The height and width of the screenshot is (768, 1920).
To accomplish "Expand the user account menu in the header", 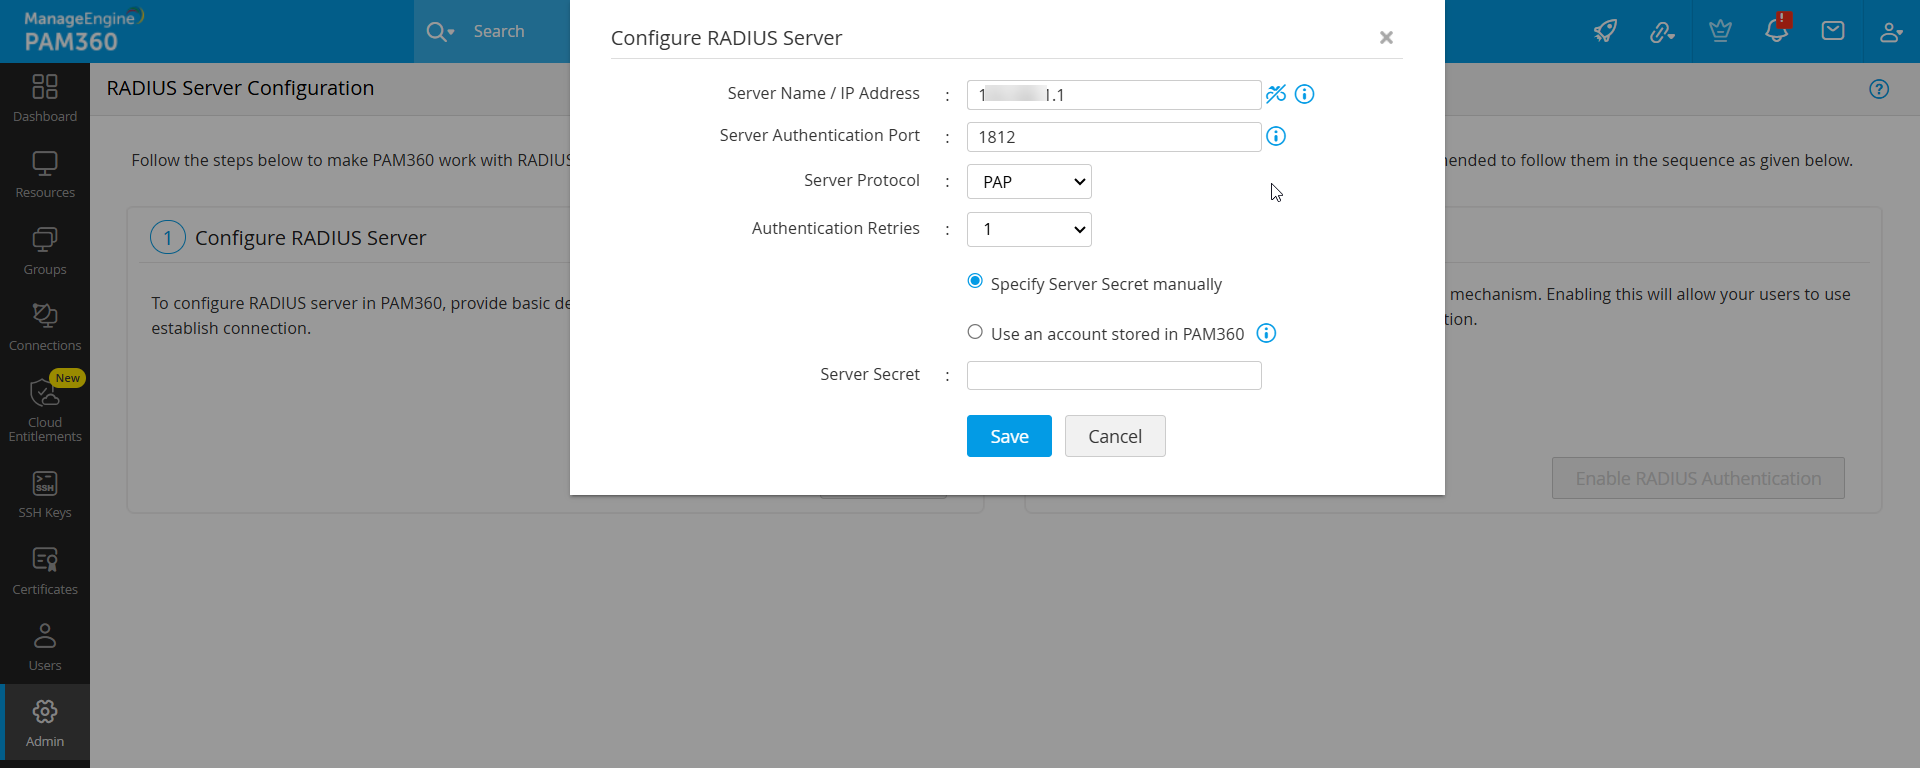I will point(1891,31).
